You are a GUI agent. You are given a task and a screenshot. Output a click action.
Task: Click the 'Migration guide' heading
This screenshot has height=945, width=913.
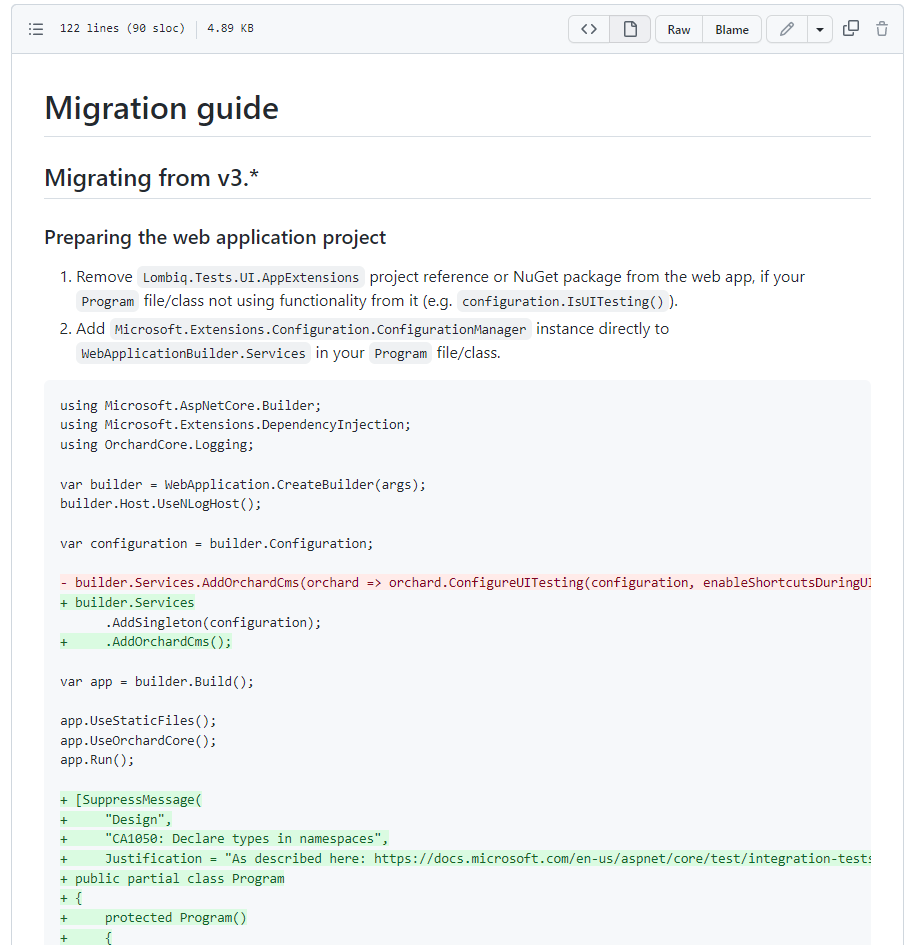pos(162,108)
